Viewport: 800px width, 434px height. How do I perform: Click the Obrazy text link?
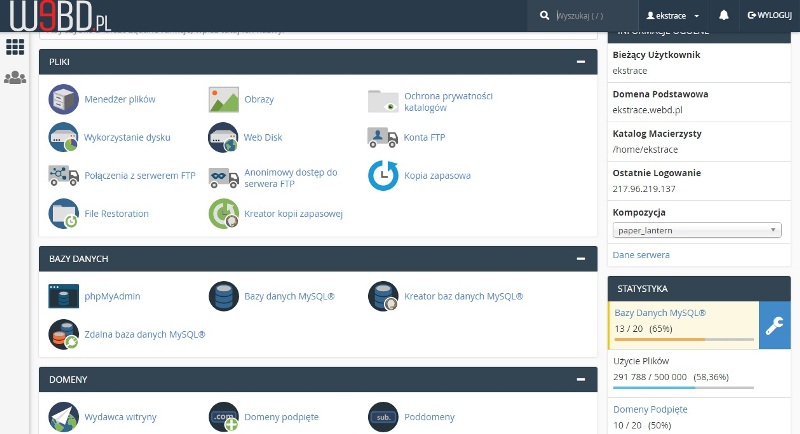pos(259,99)
